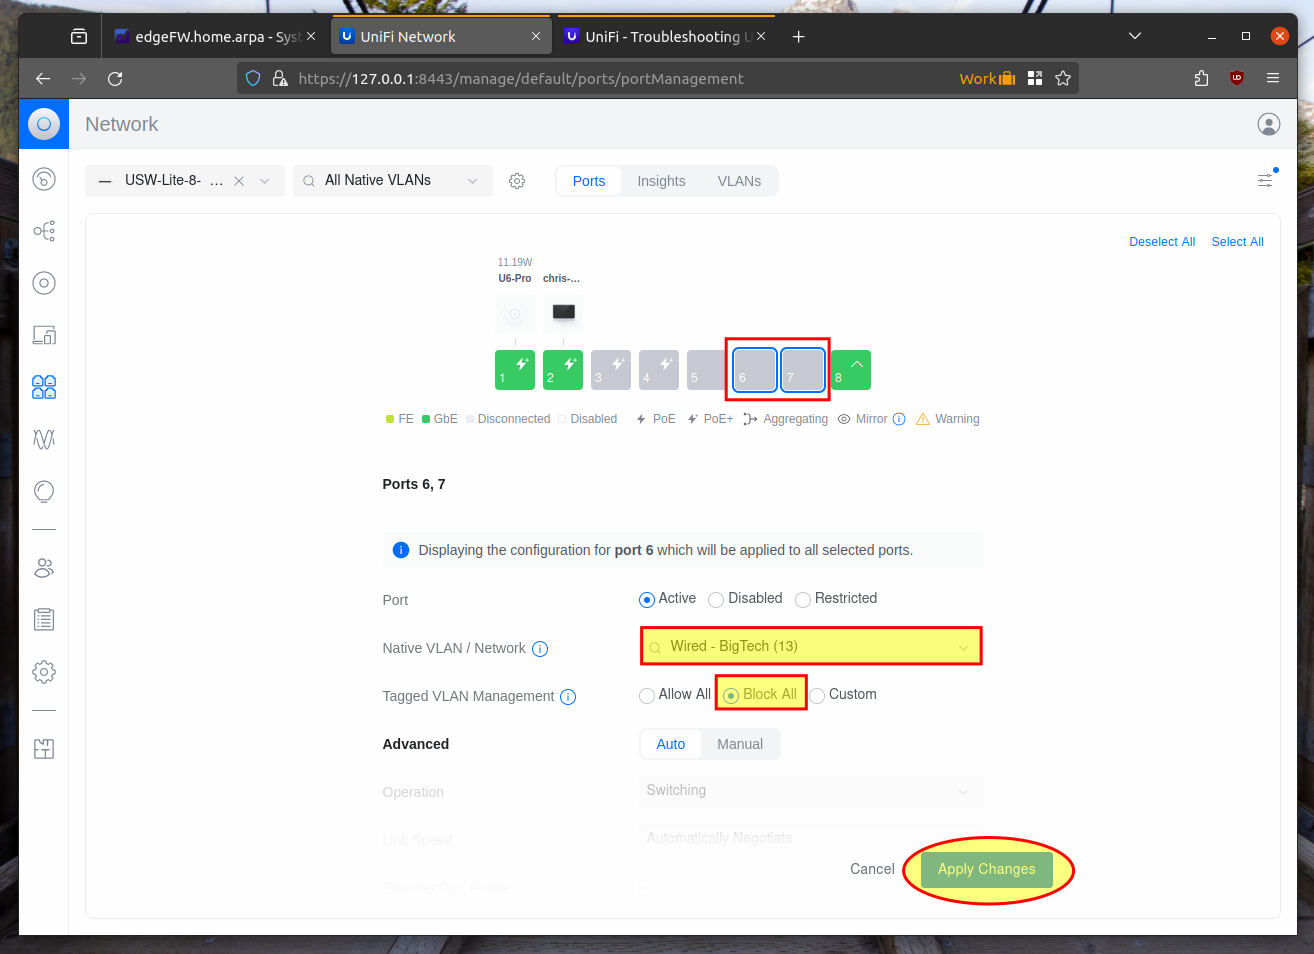Open the filter sliders icon at right
The image size is (1314, 954).
(1265, 180)
